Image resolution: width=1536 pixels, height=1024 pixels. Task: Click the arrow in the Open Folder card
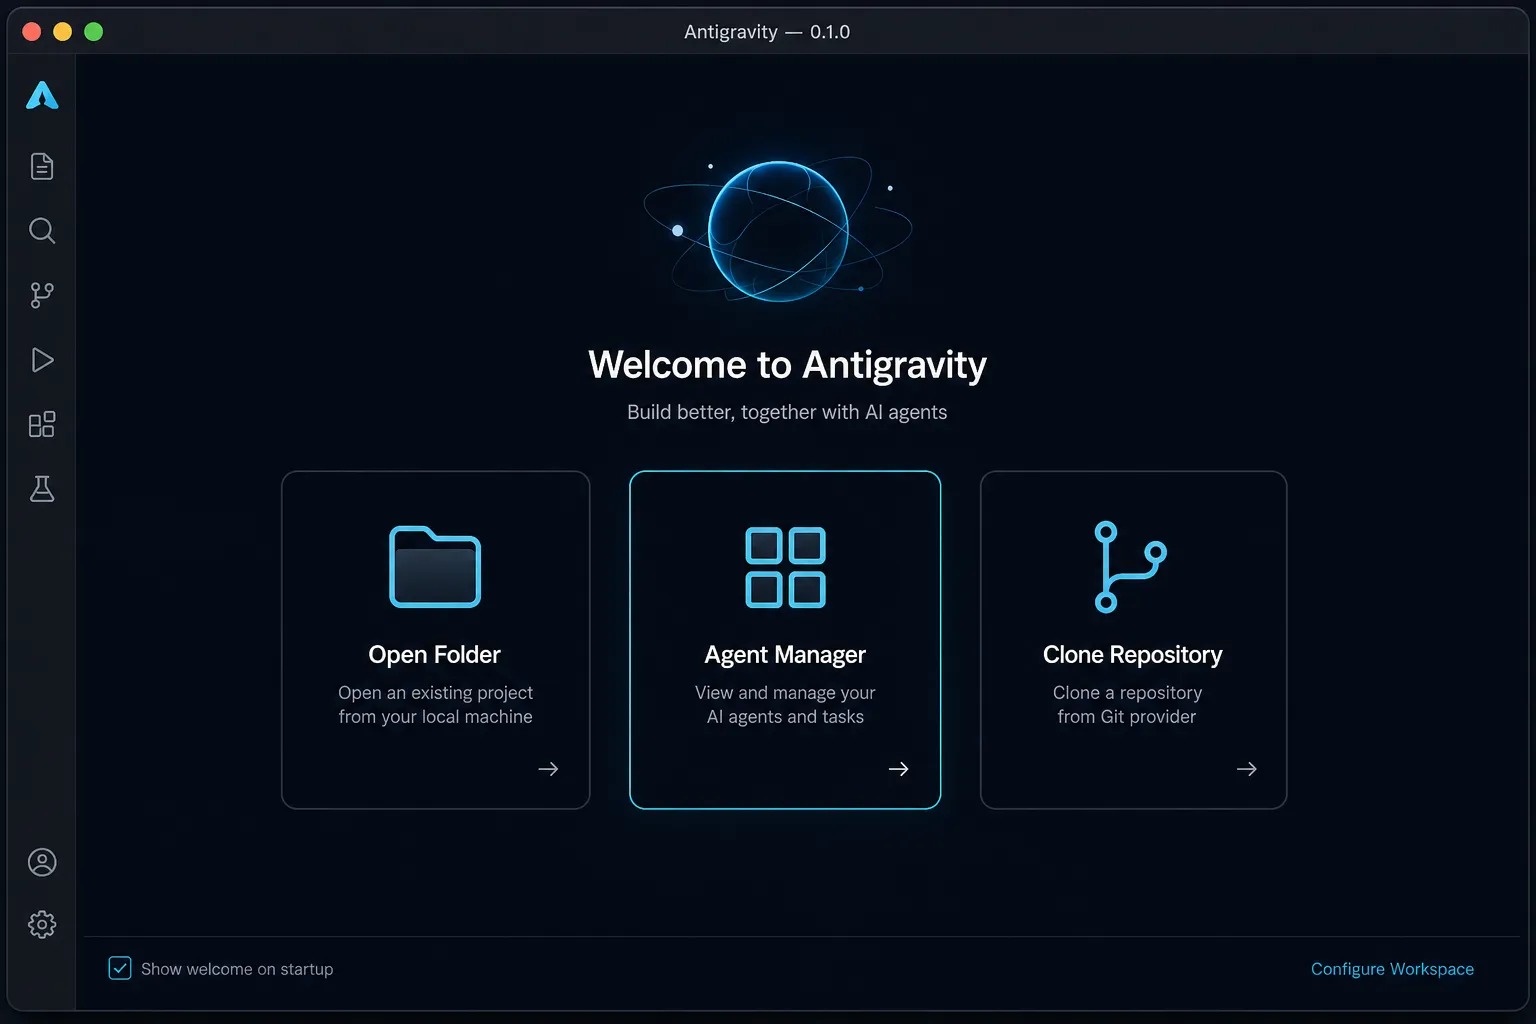[548, 769]
